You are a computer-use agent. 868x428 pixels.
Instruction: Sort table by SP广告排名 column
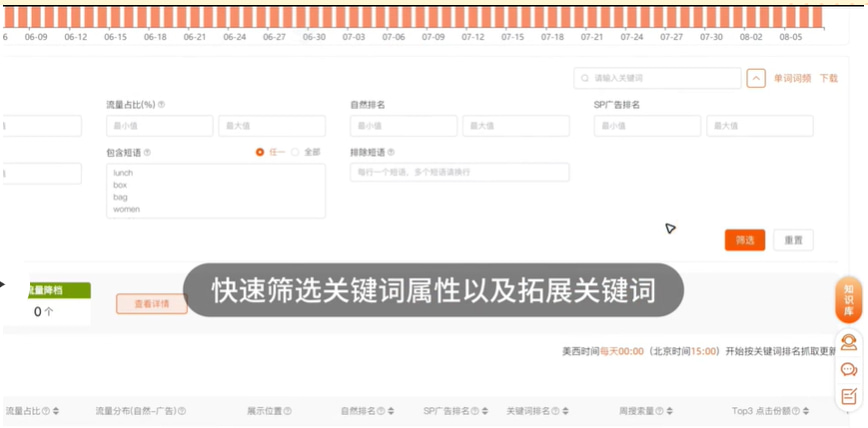(x=485, y=411)
